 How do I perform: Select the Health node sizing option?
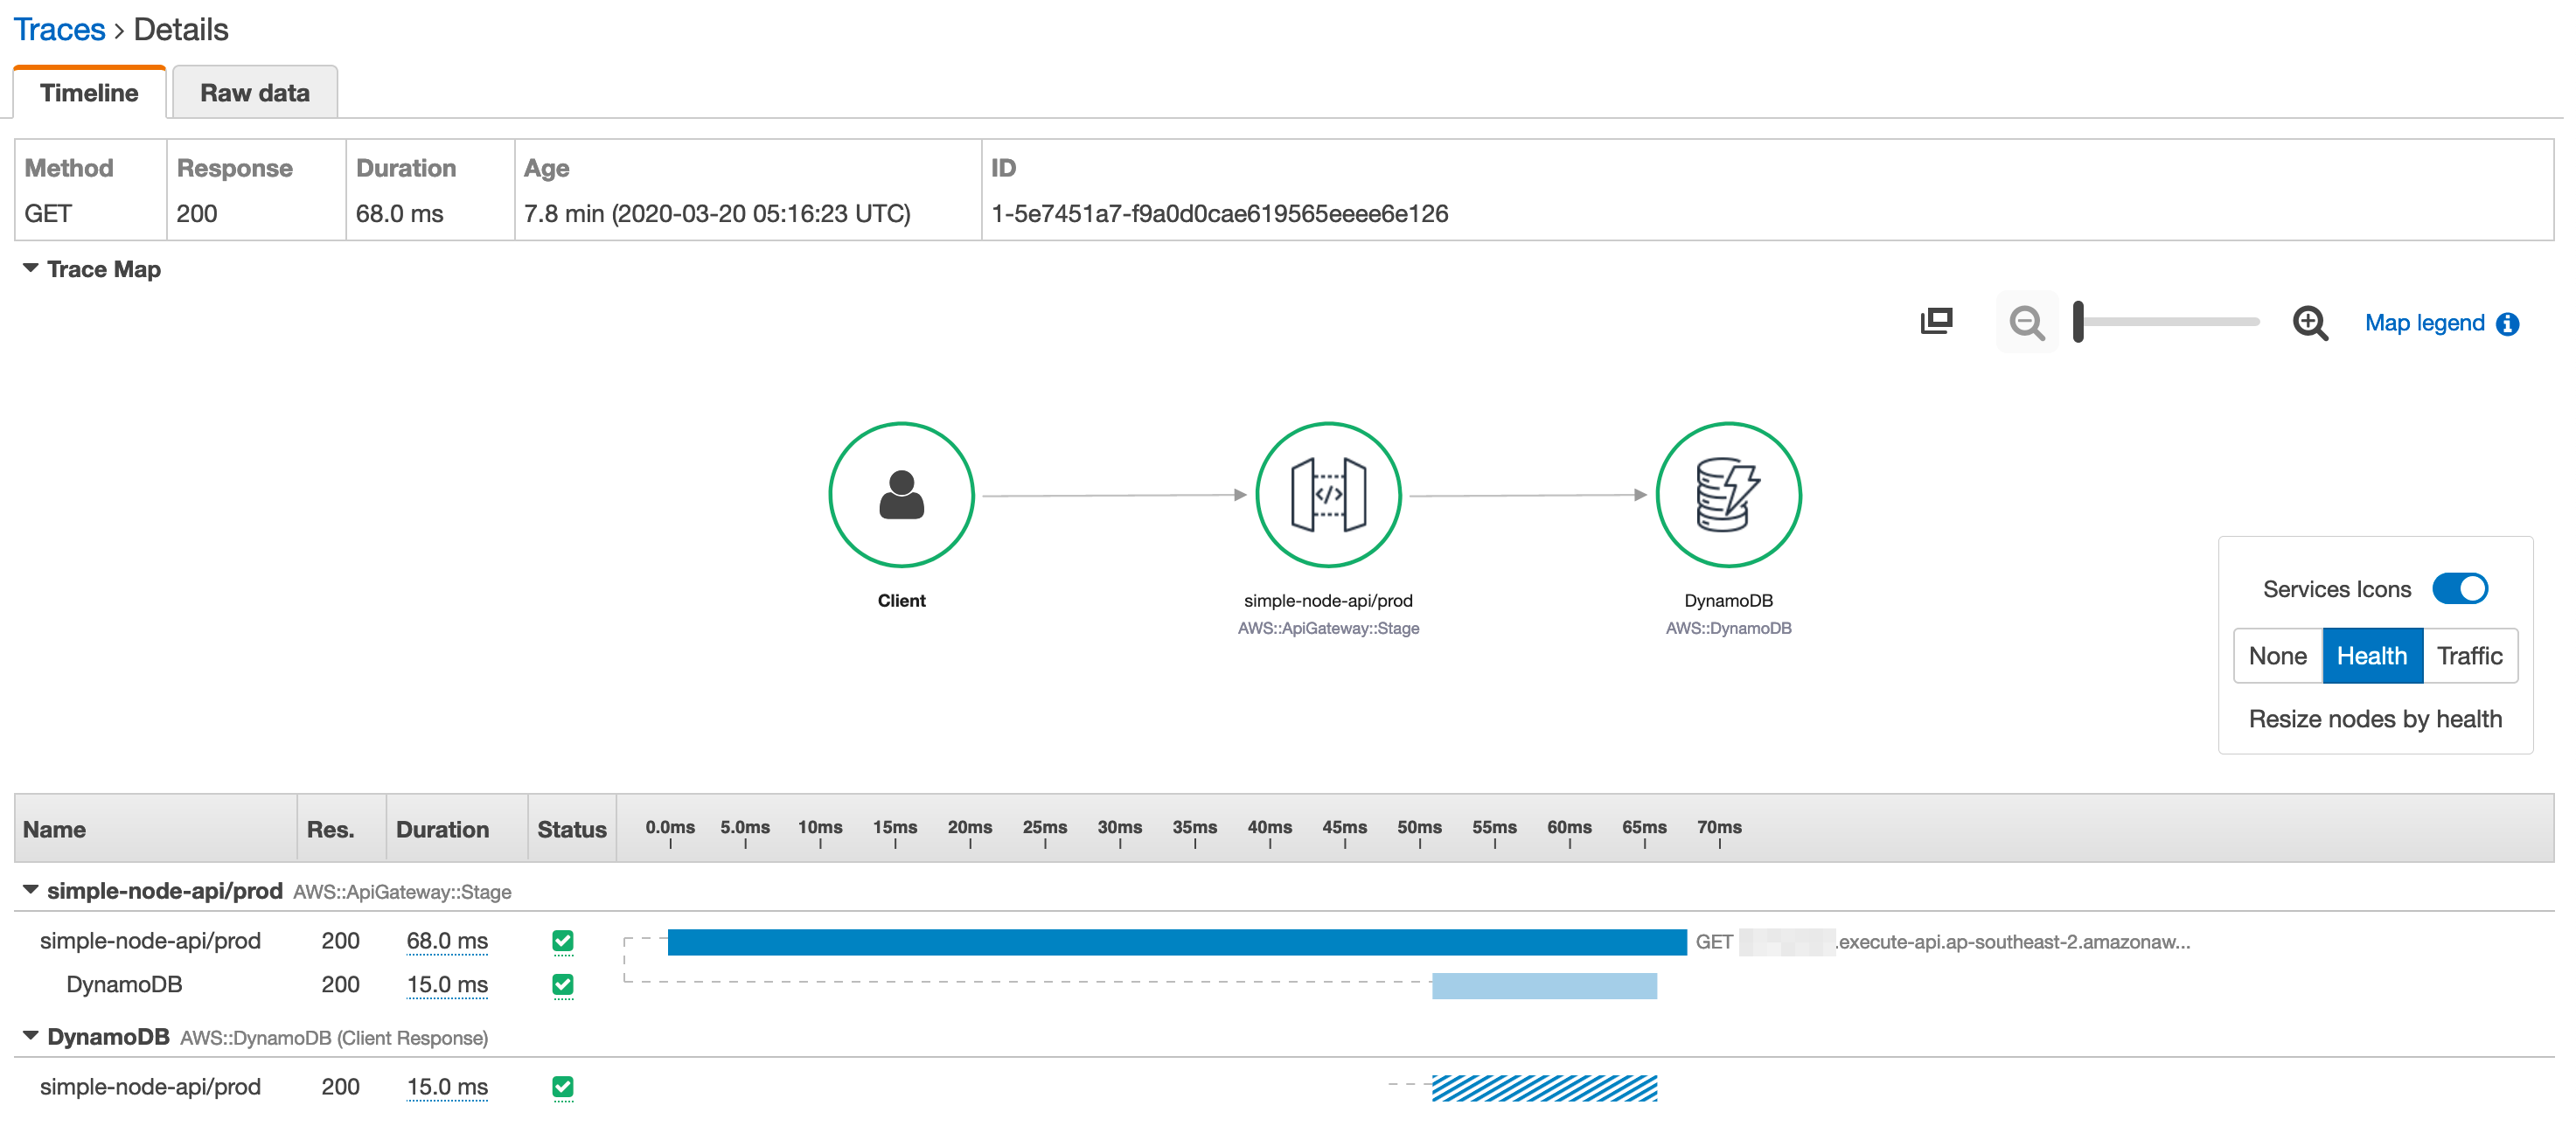point(2372,656)
